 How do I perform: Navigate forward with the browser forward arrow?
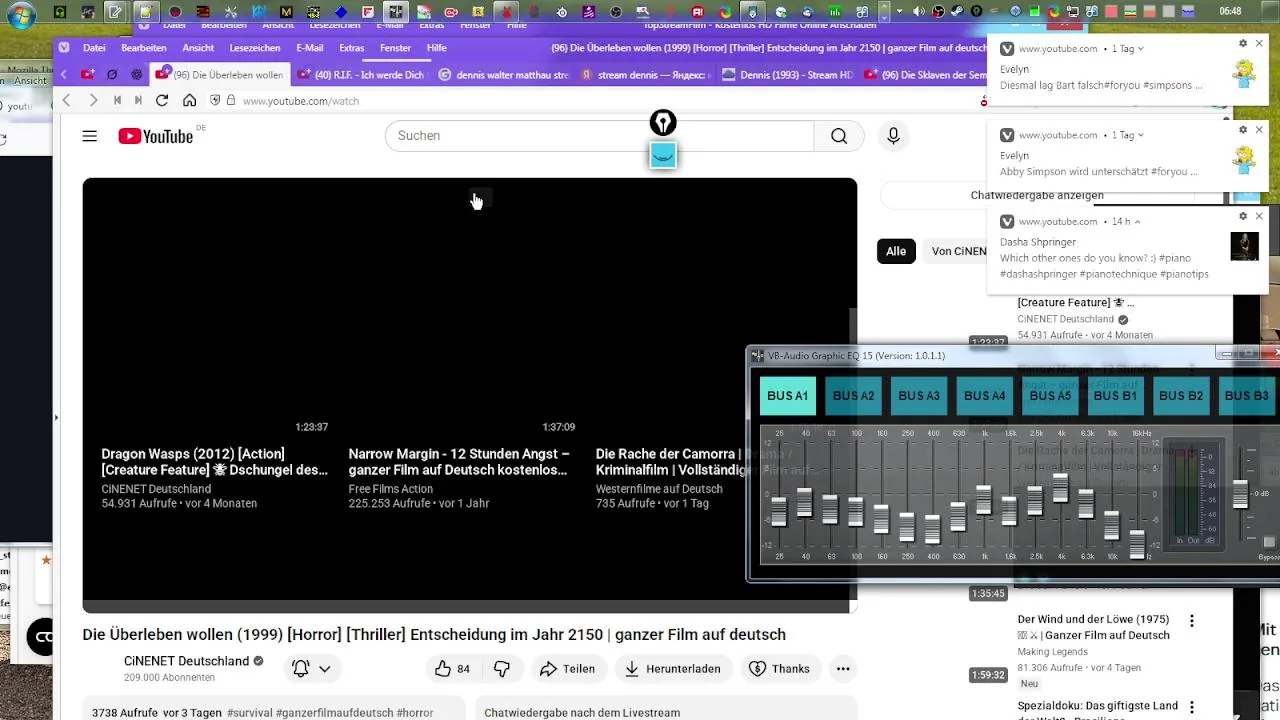click(93, 101)
